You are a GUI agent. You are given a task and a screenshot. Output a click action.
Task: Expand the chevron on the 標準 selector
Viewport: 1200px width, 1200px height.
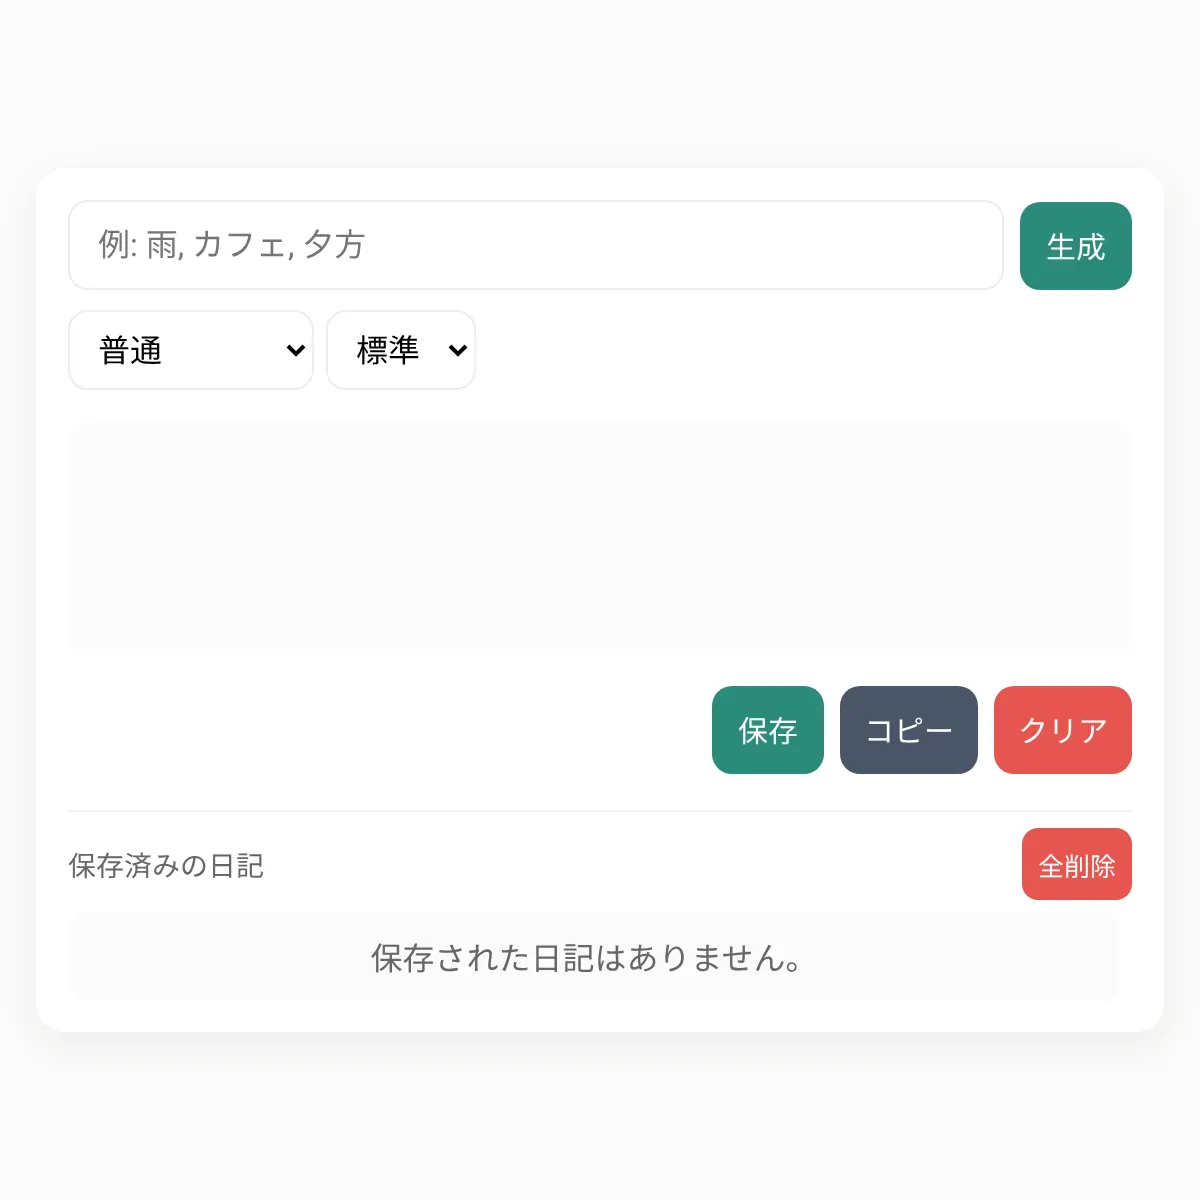pyautogui.click(x=458, y=350)
